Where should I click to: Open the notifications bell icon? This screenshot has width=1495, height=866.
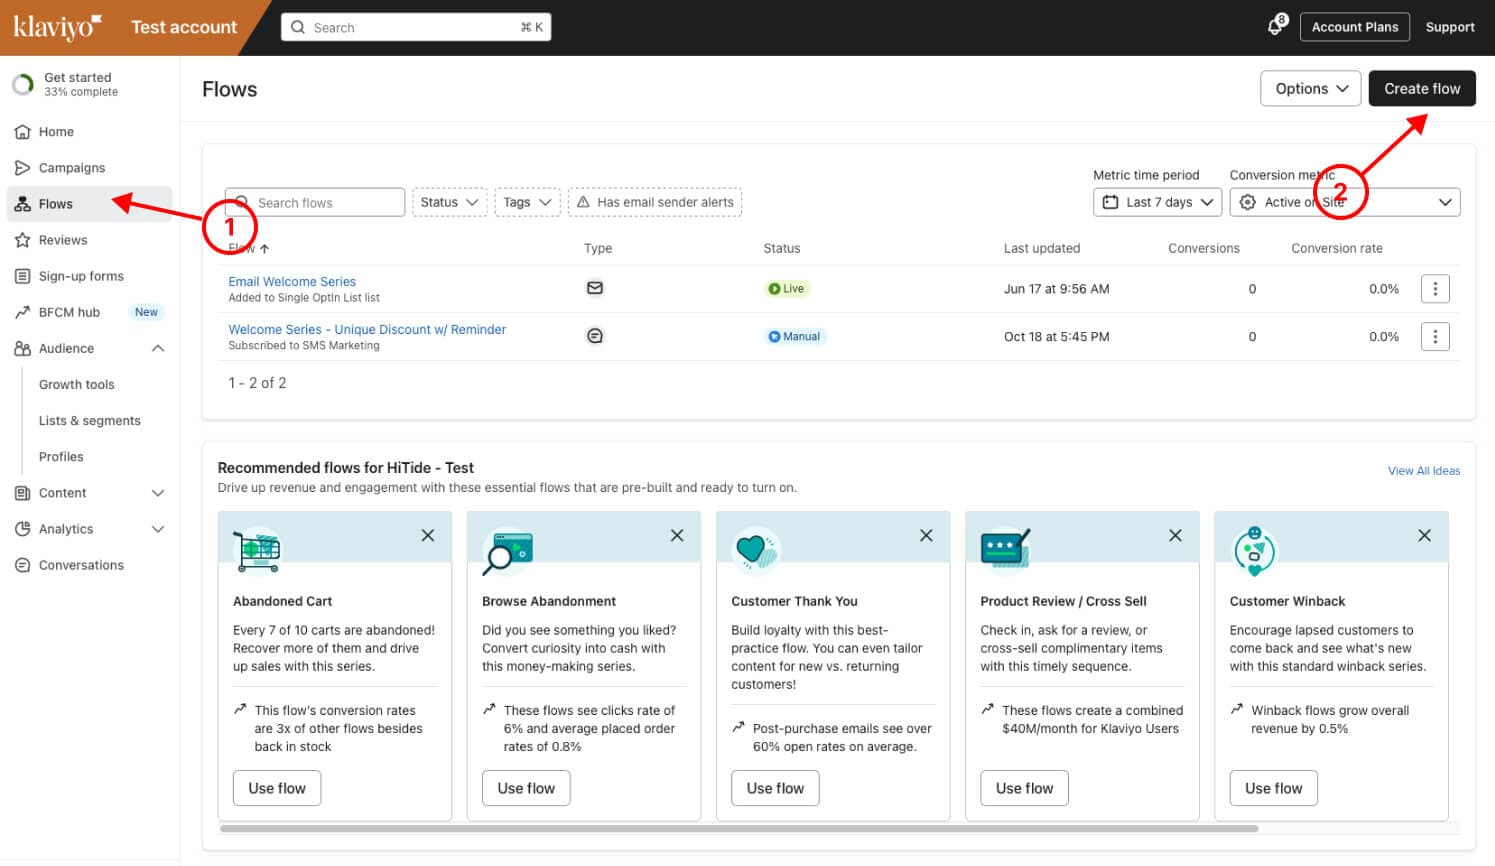[1275, 27]
